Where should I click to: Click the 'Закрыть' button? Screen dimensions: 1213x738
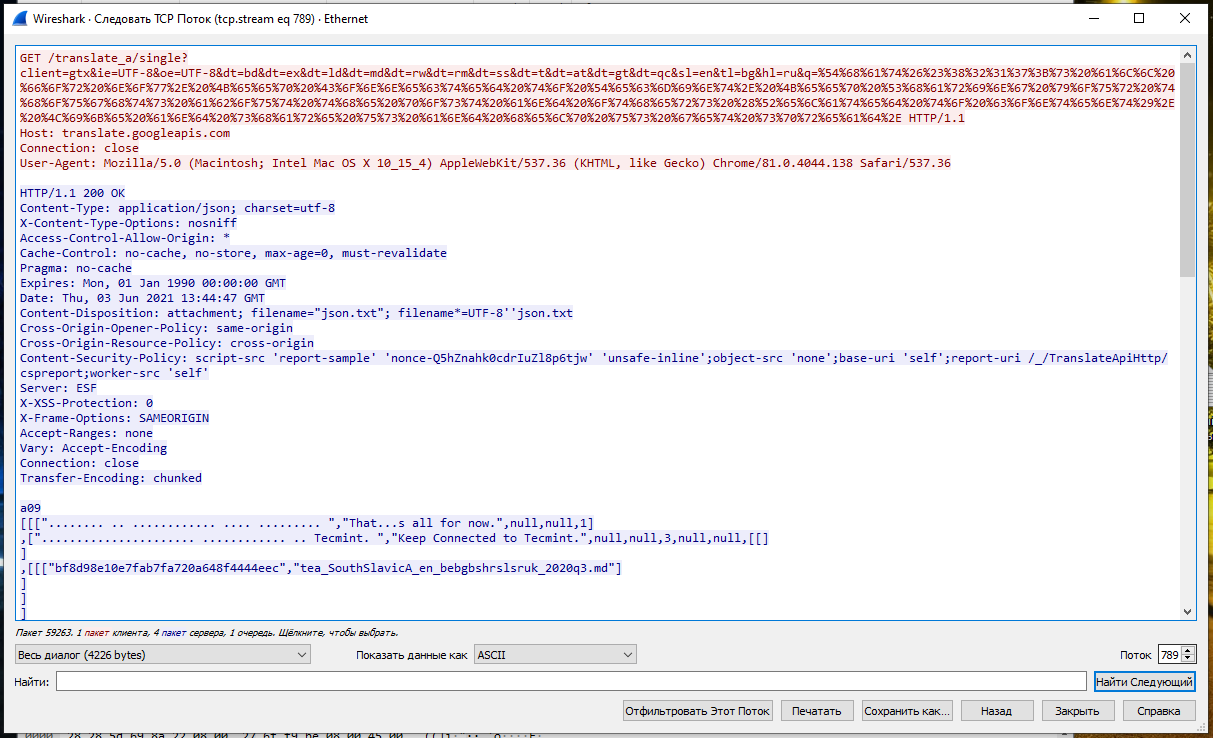click(1077, 711)
